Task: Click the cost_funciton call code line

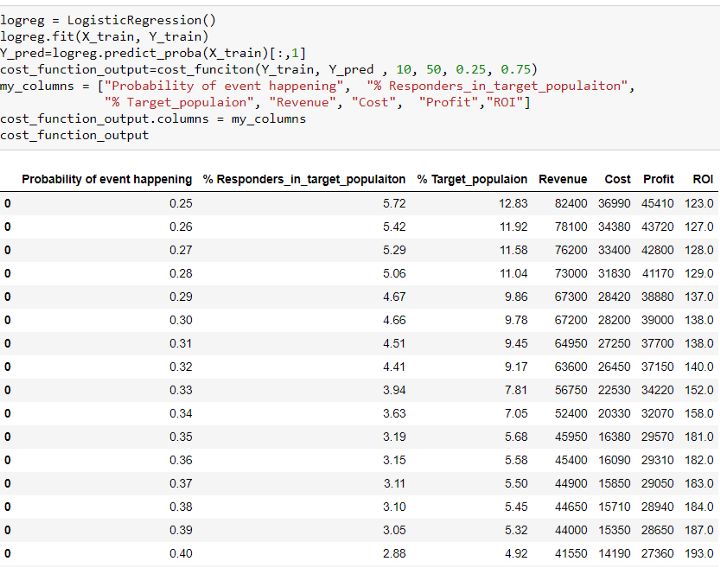Action: click(269, 70)
